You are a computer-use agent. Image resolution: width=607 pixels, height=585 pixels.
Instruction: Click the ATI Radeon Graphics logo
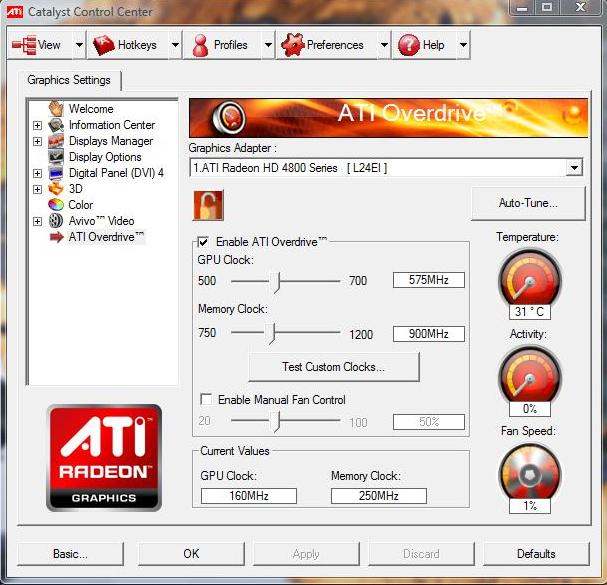(104, 458)
